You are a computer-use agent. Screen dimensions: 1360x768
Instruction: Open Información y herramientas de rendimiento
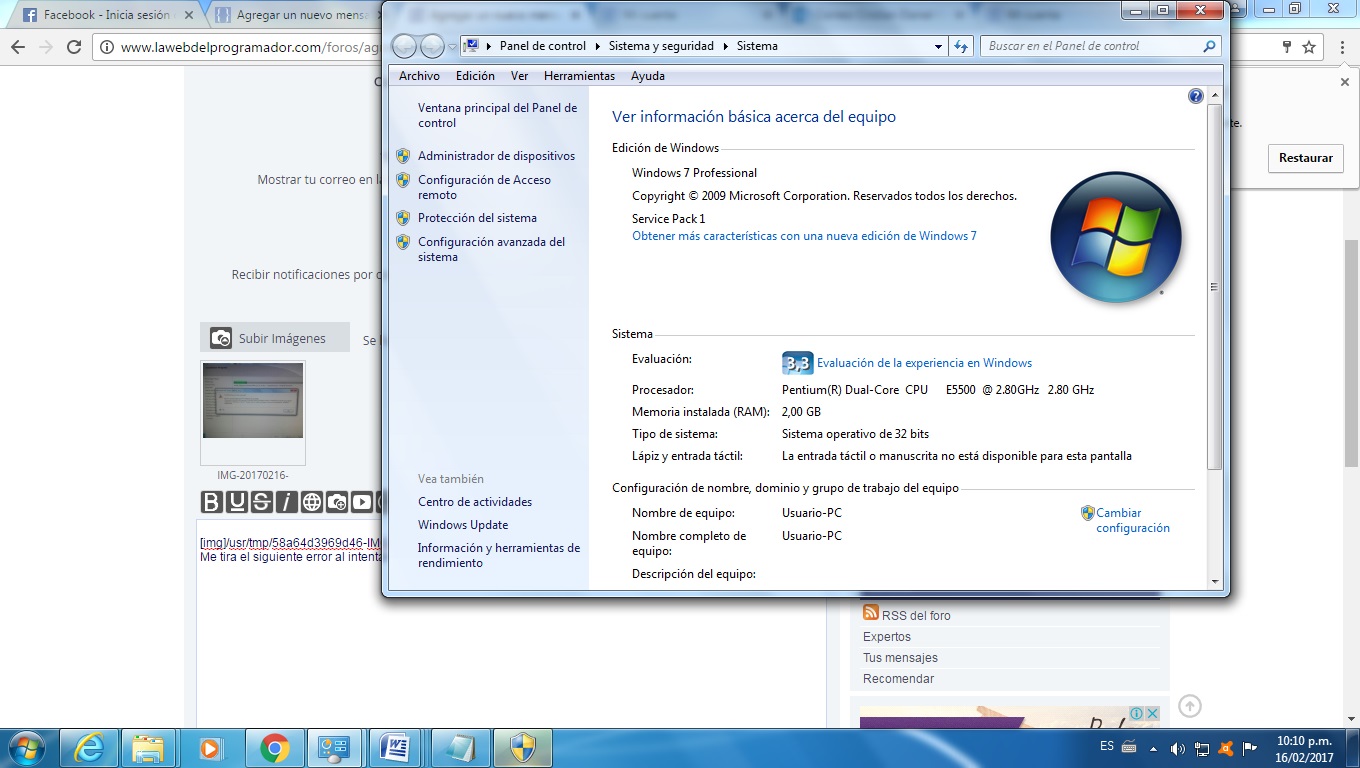[499, 555]
